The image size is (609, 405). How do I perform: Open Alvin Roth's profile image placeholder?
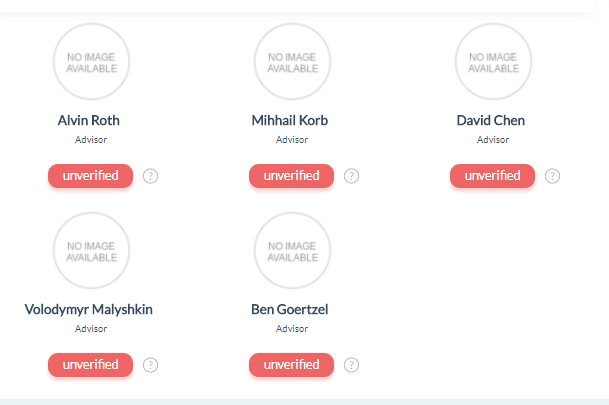tap(91, 62)
